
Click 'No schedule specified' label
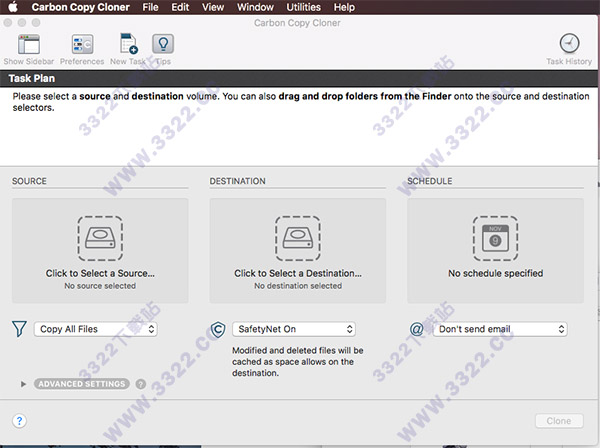496,273
